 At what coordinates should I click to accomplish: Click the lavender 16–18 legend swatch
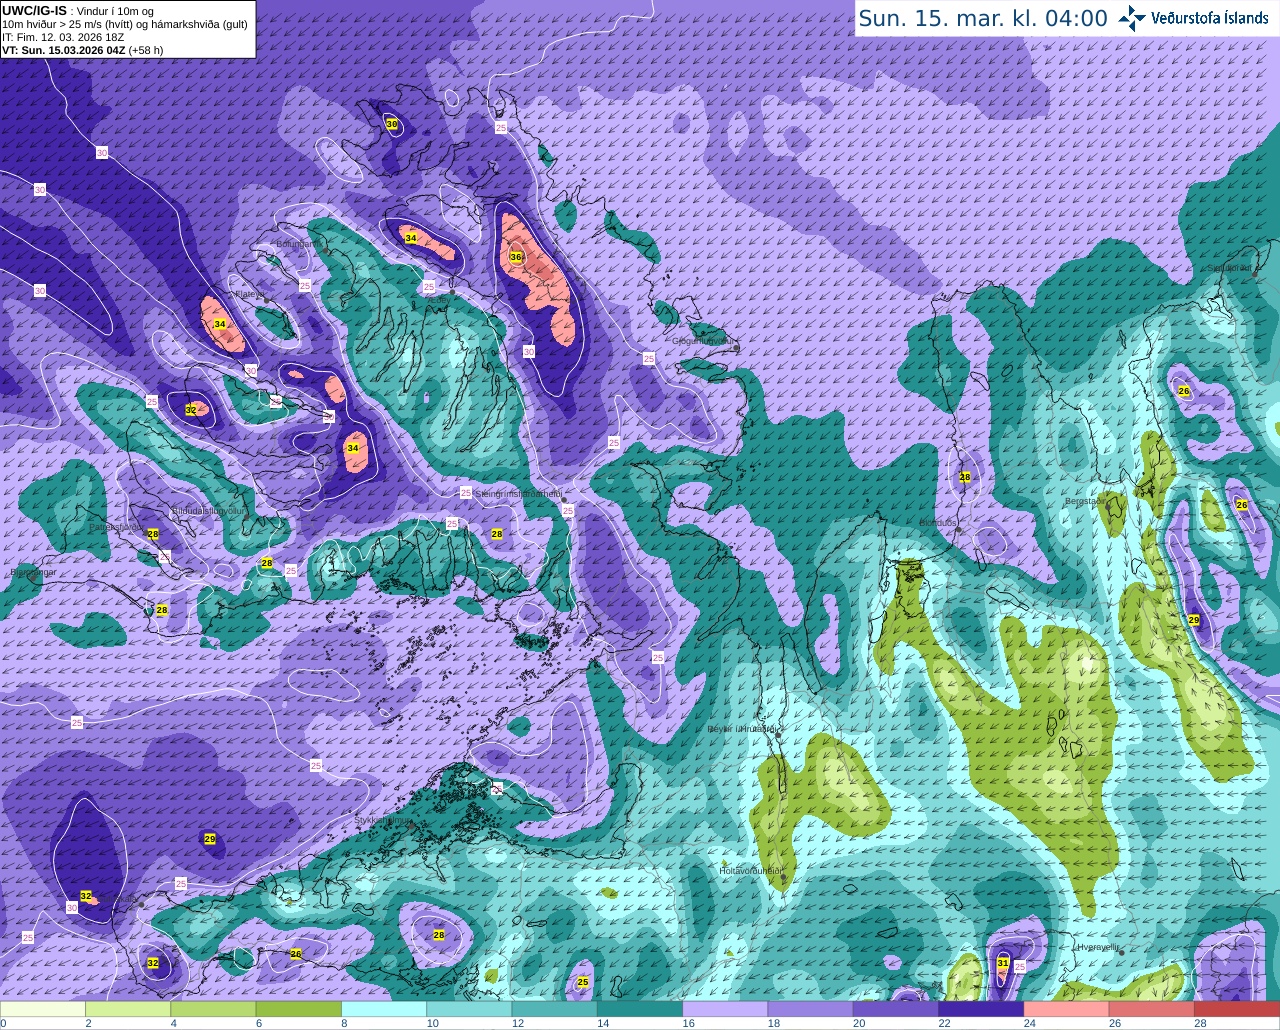[725, 1008]
